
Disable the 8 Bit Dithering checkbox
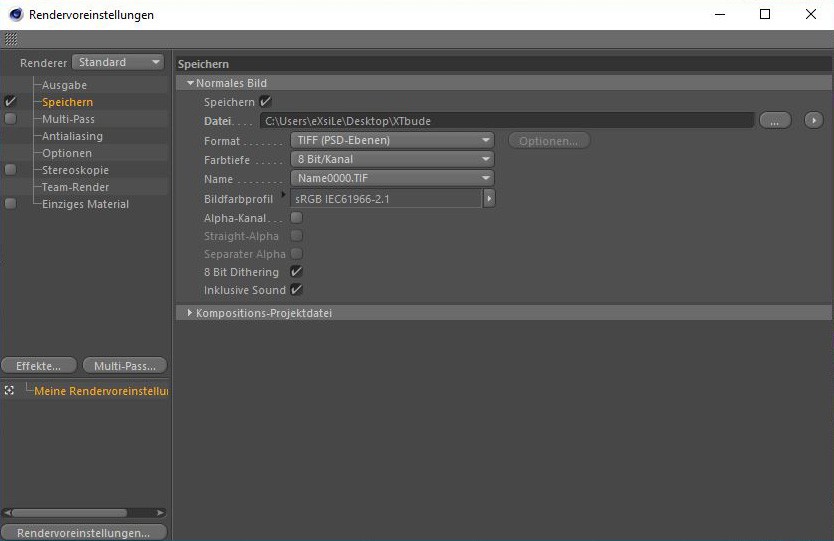tap(296, 271)
